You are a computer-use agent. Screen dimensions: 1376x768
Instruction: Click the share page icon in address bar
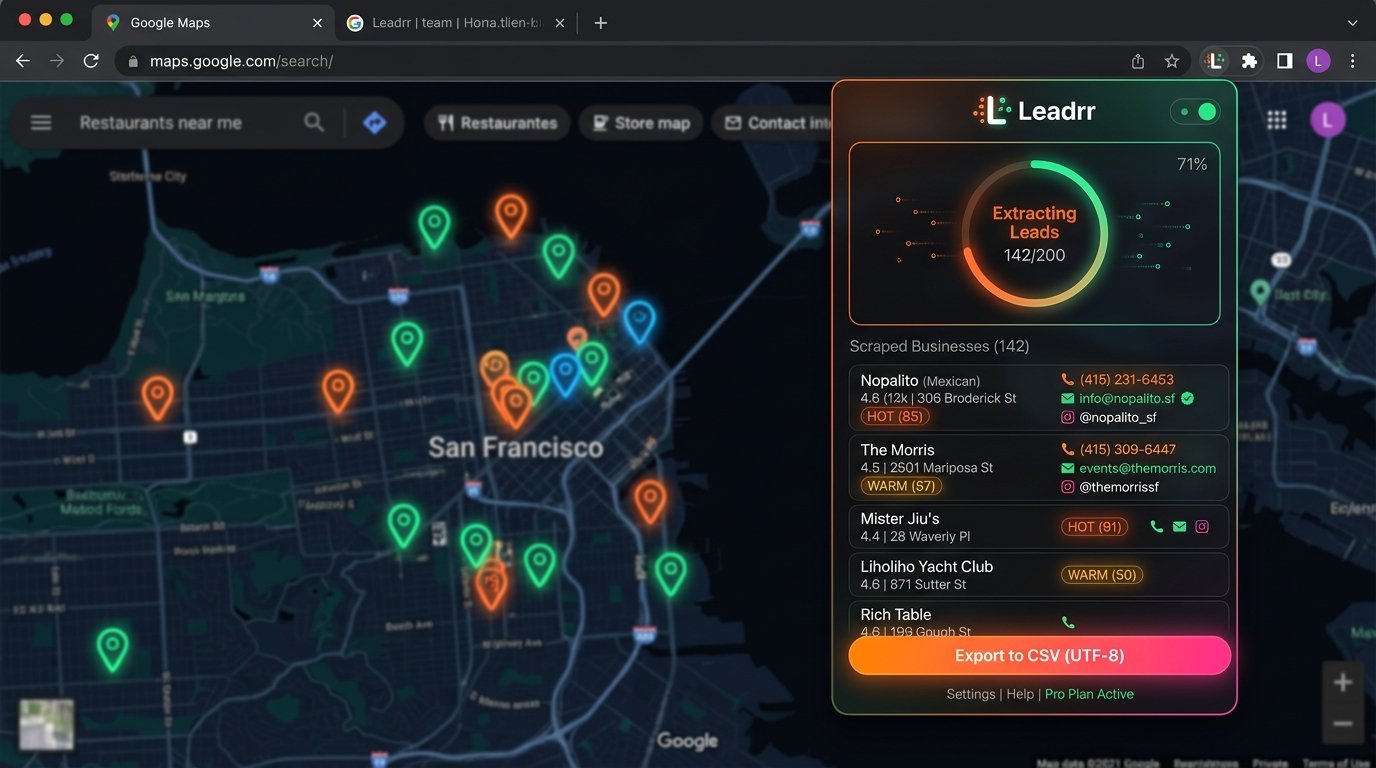click(x=1138, y=61)
